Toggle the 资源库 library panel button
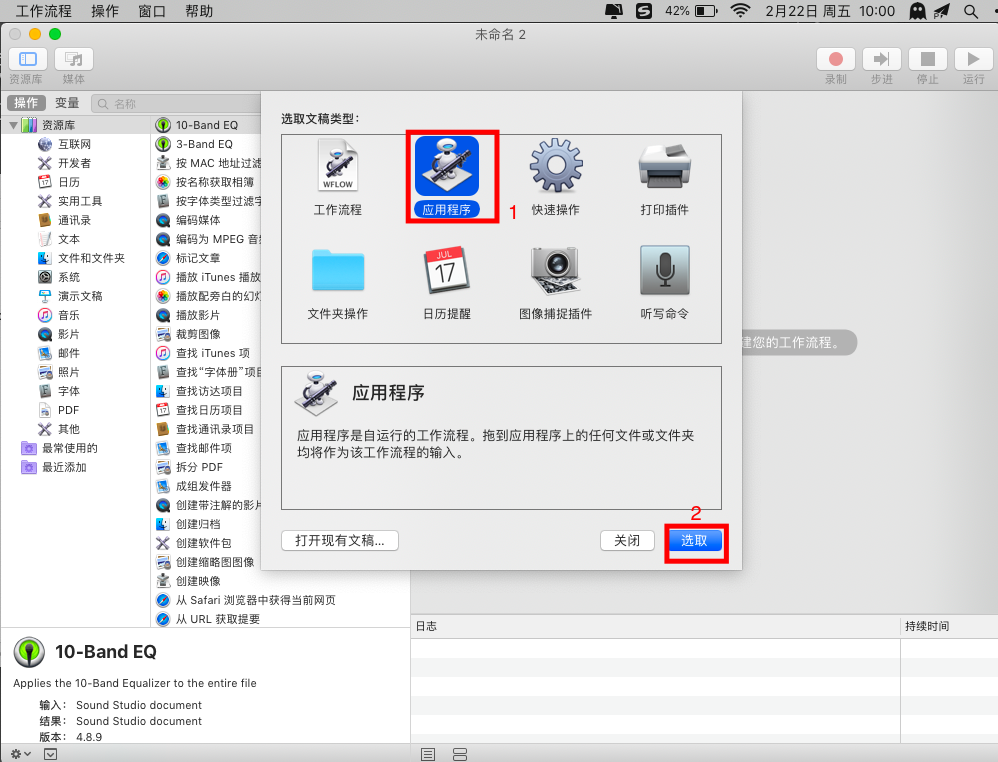 [x=27, y=60]
